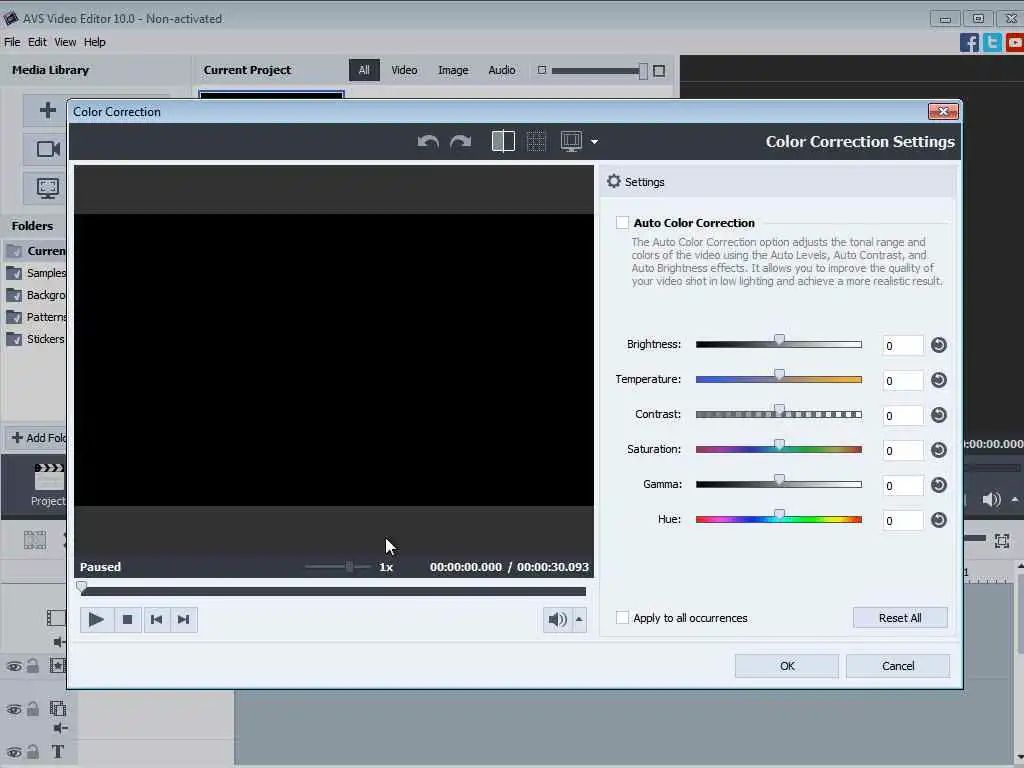Toggle split before/after preview icon
The image size is (1024, 768).
tap(503, 141)
